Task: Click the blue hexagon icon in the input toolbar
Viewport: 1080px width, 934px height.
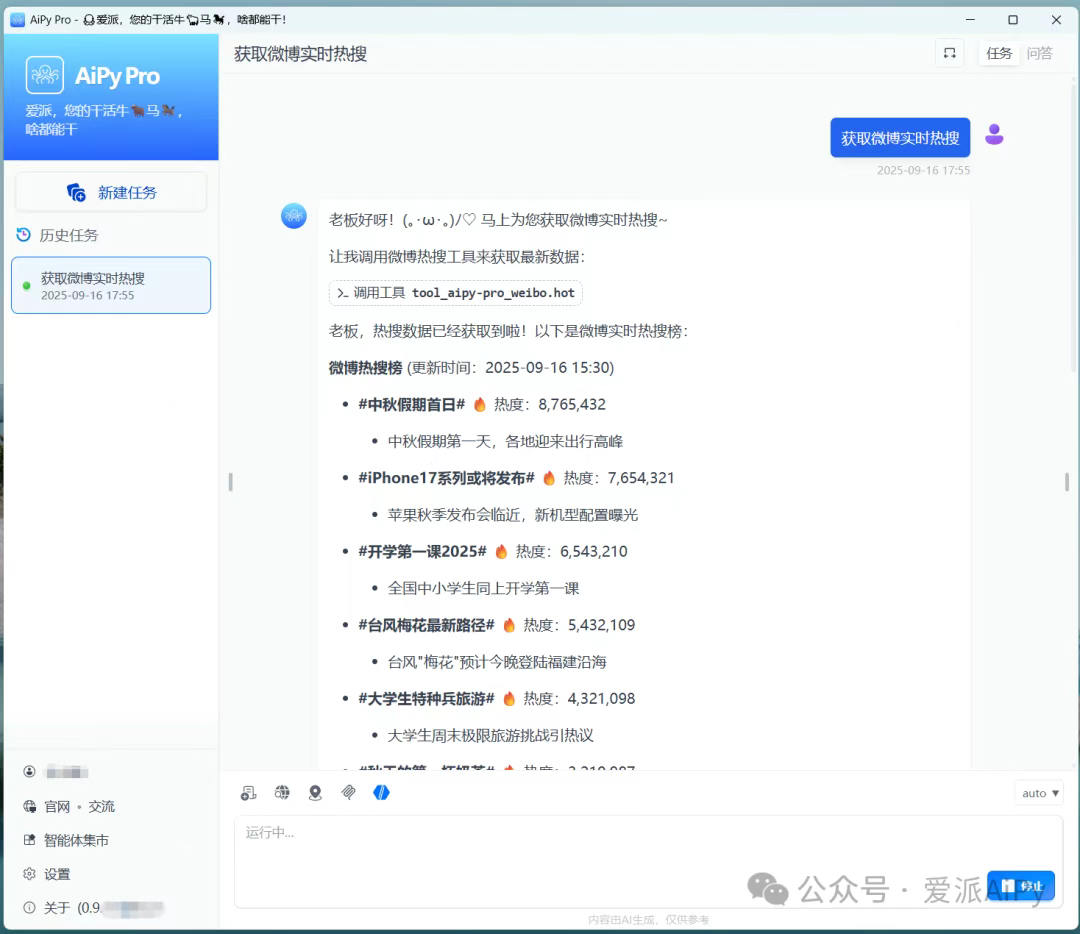Action: (x=381, y=793)
